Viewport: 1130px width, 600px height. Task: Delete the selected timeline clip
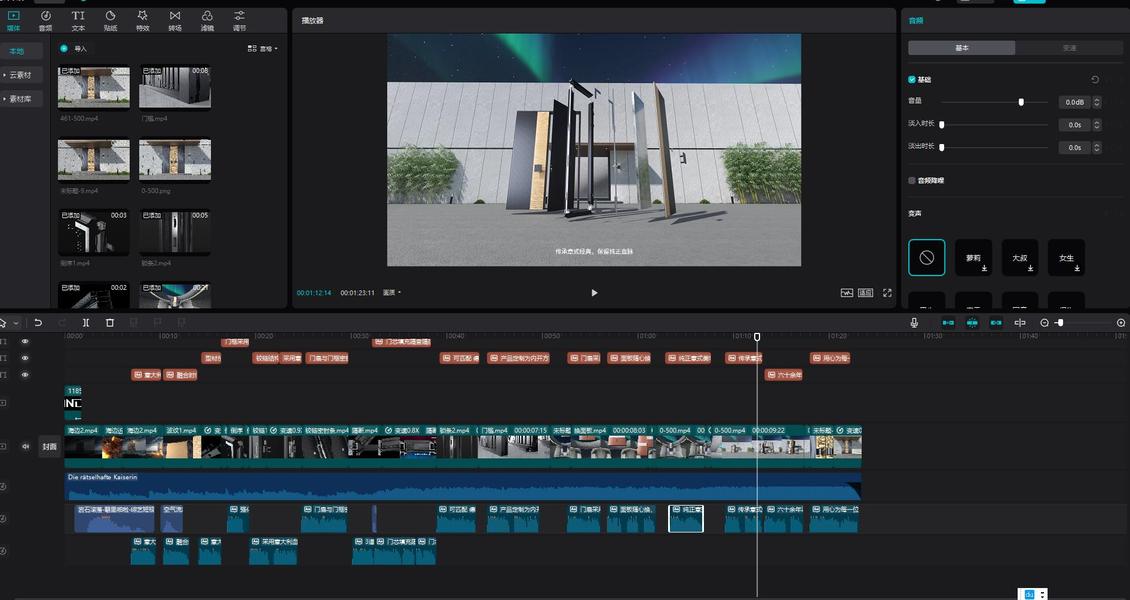pyautogui.click(x=110, y=323)
